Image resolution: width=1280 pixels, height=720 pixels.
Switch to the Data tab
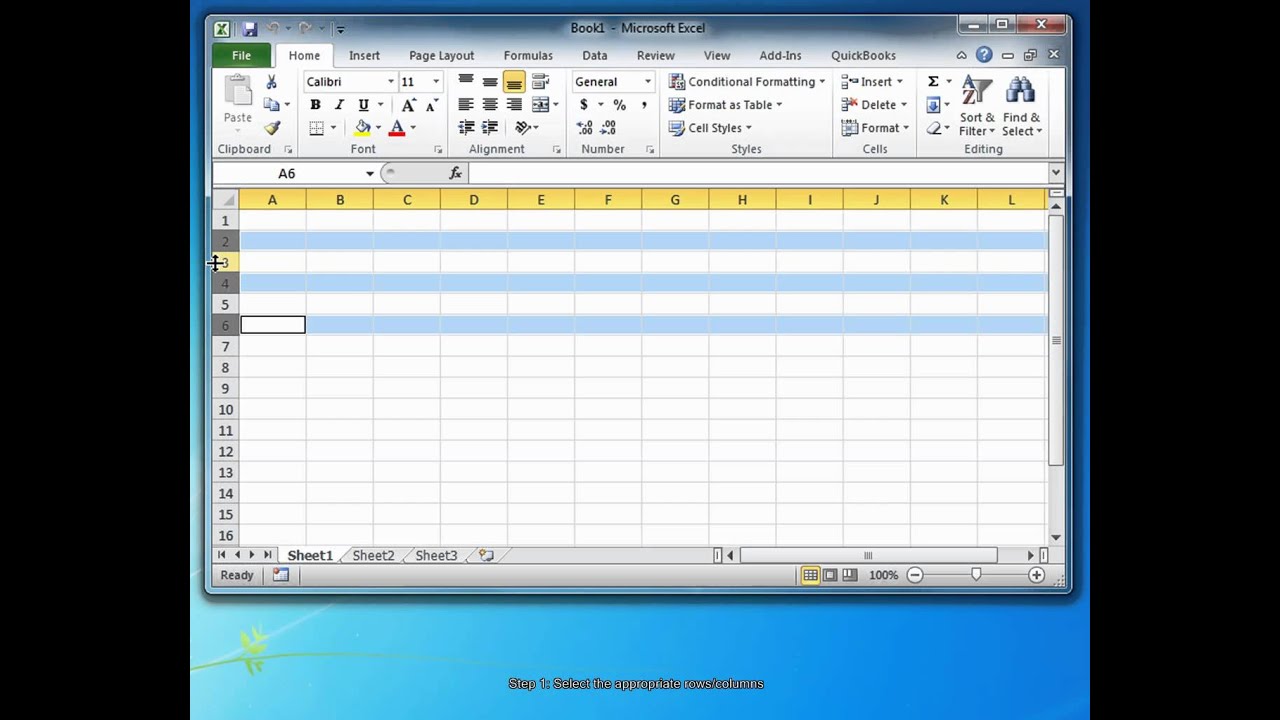coord(595,56)
